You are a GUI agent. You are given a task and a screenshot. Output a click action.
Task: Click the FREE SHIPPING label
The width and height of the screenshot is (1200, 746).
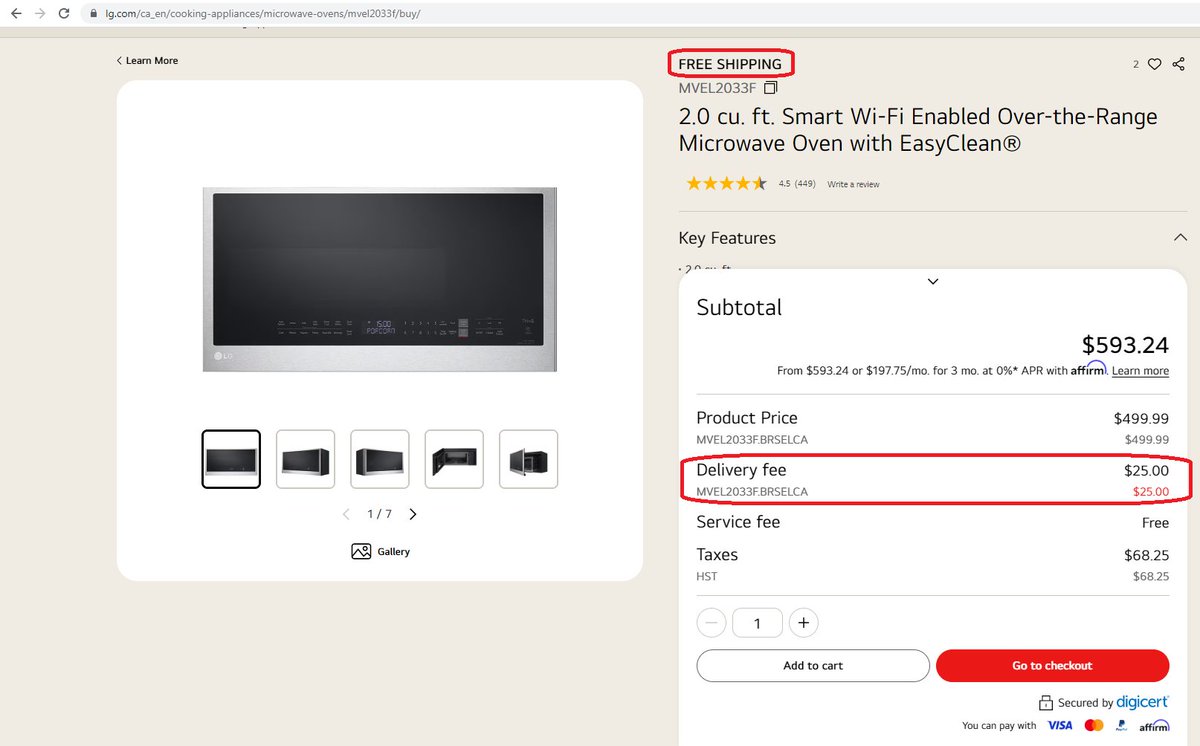[x=730, y=64]
